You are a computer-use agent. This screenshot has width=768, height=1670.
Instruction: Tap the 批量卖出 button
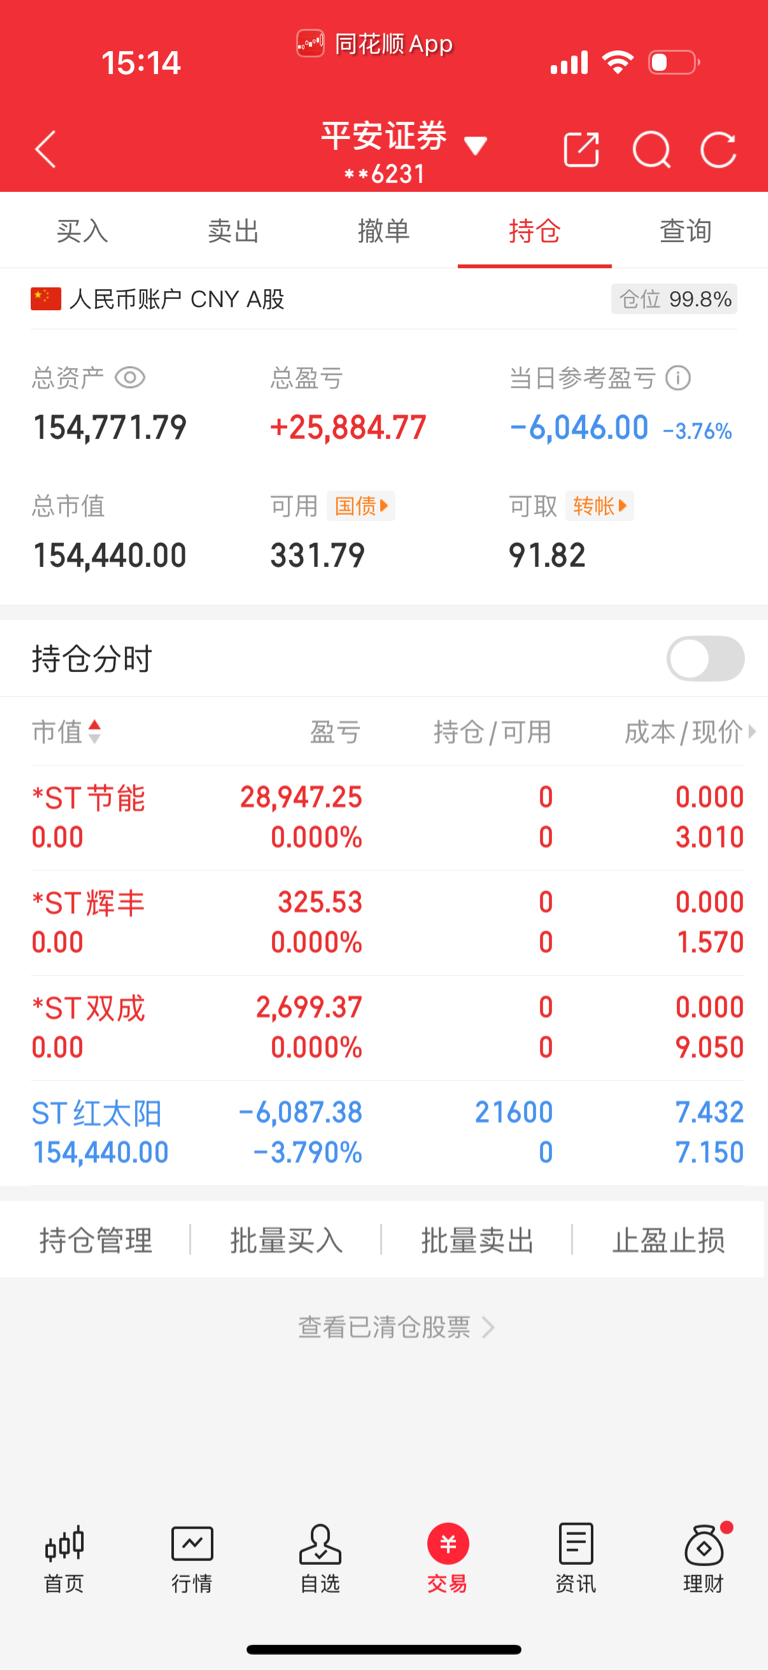coord(477,1240)
